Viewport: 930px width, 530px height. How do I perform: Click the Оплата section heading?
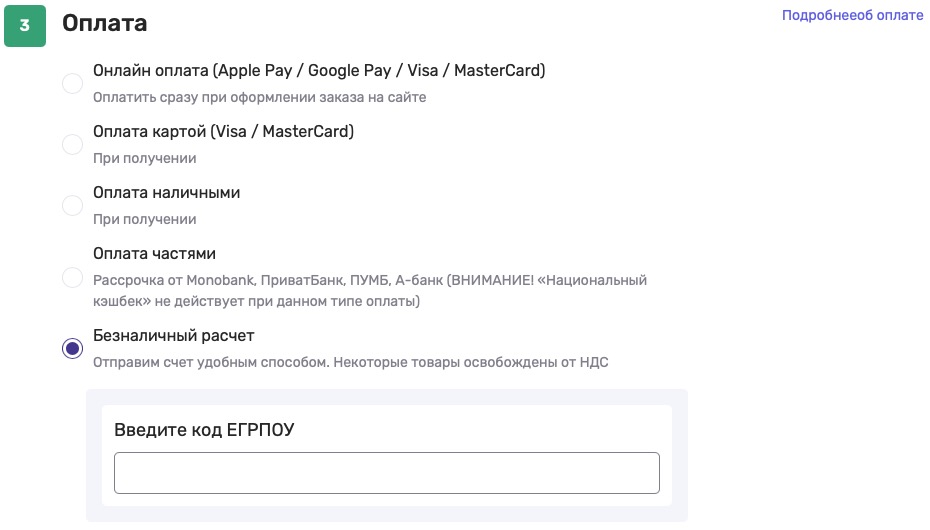[x=104, y=24]
